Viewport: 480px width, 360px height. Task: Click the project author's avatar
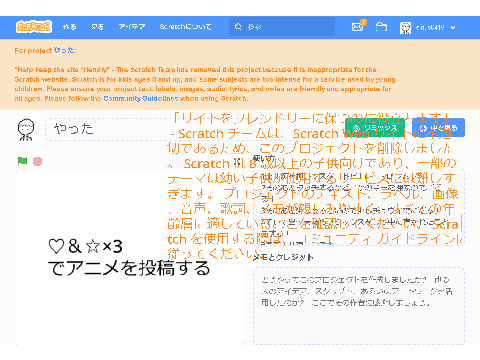(26, 129)
